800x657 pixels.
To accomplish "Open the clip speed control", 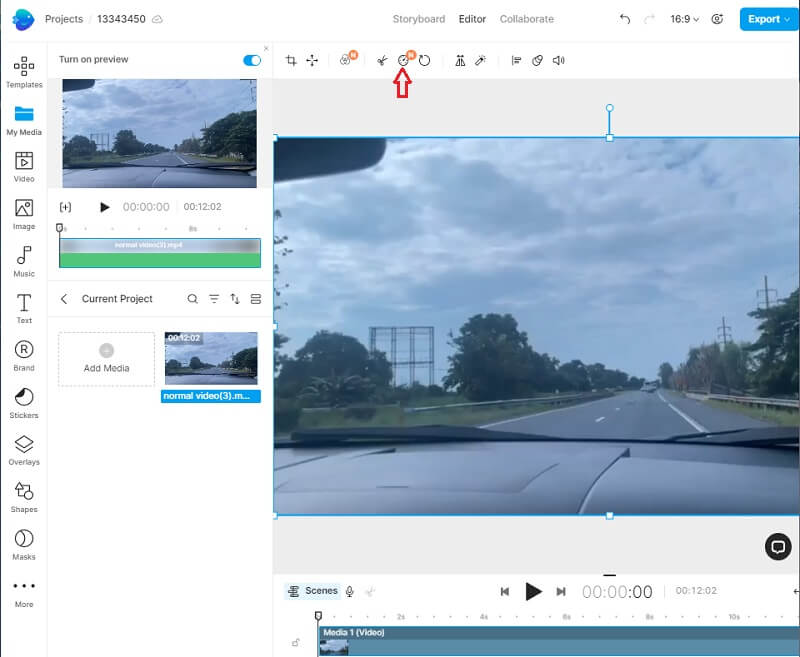I will click(403, 60).
